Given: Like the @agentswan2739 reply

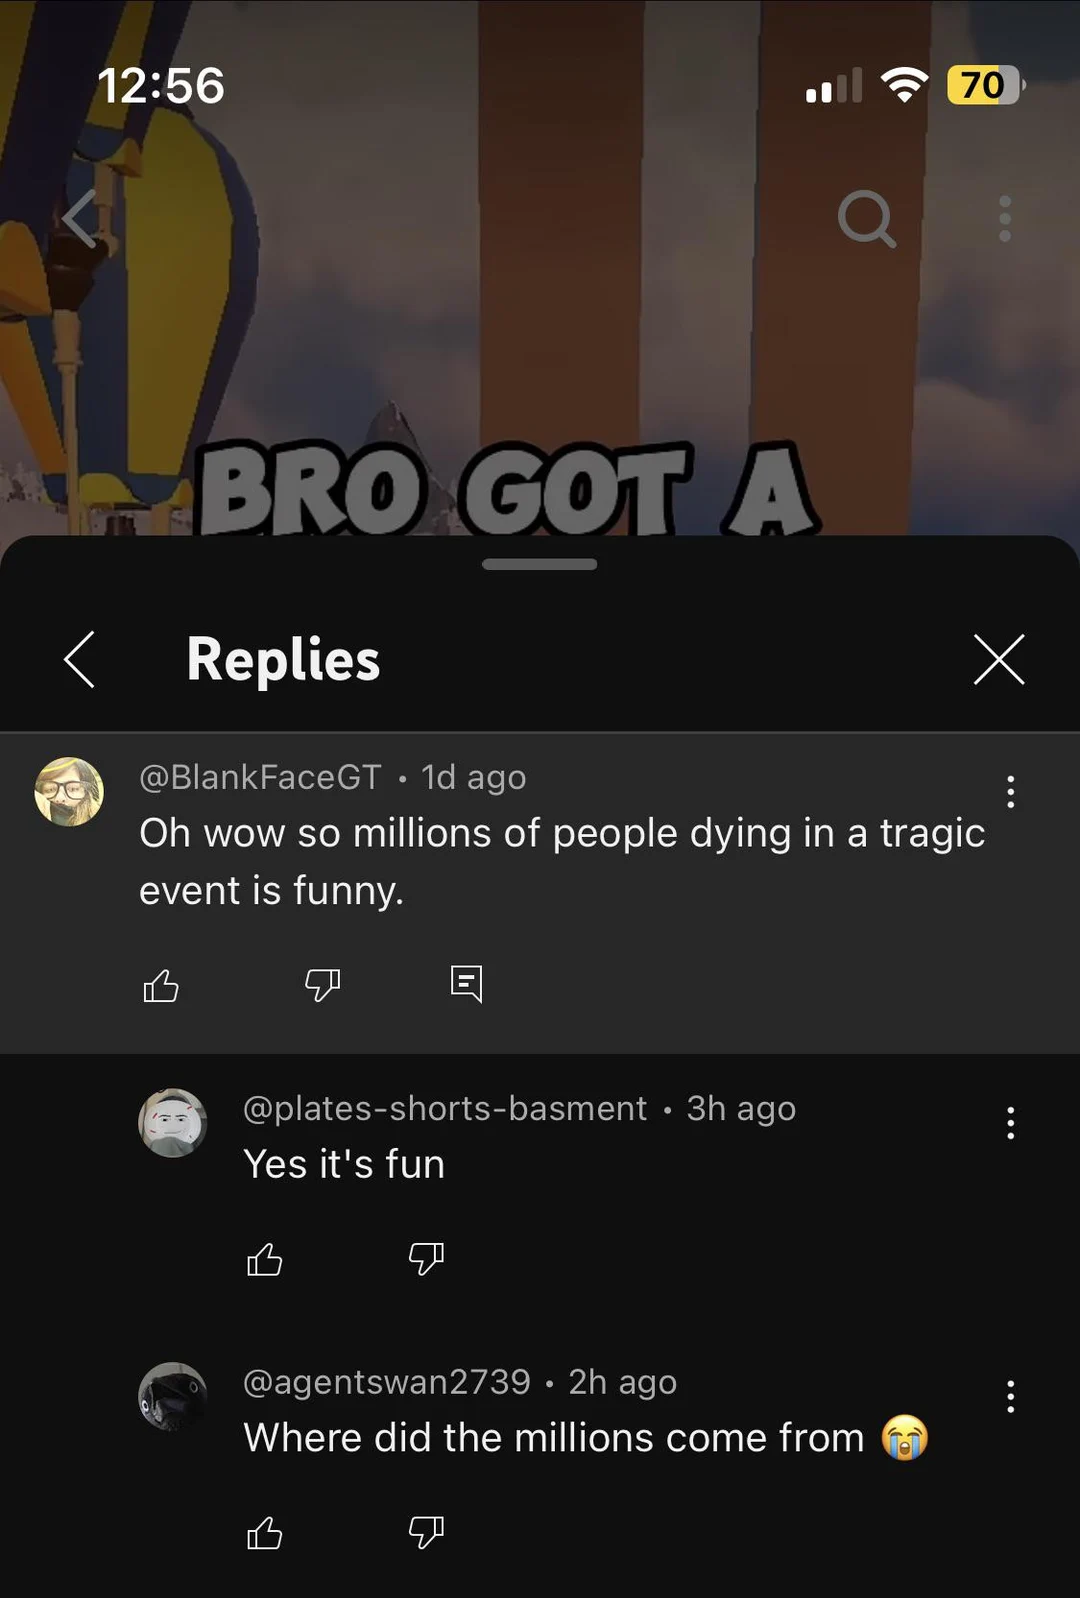Looking at the screenshot, I should [x=265, y=1533].
